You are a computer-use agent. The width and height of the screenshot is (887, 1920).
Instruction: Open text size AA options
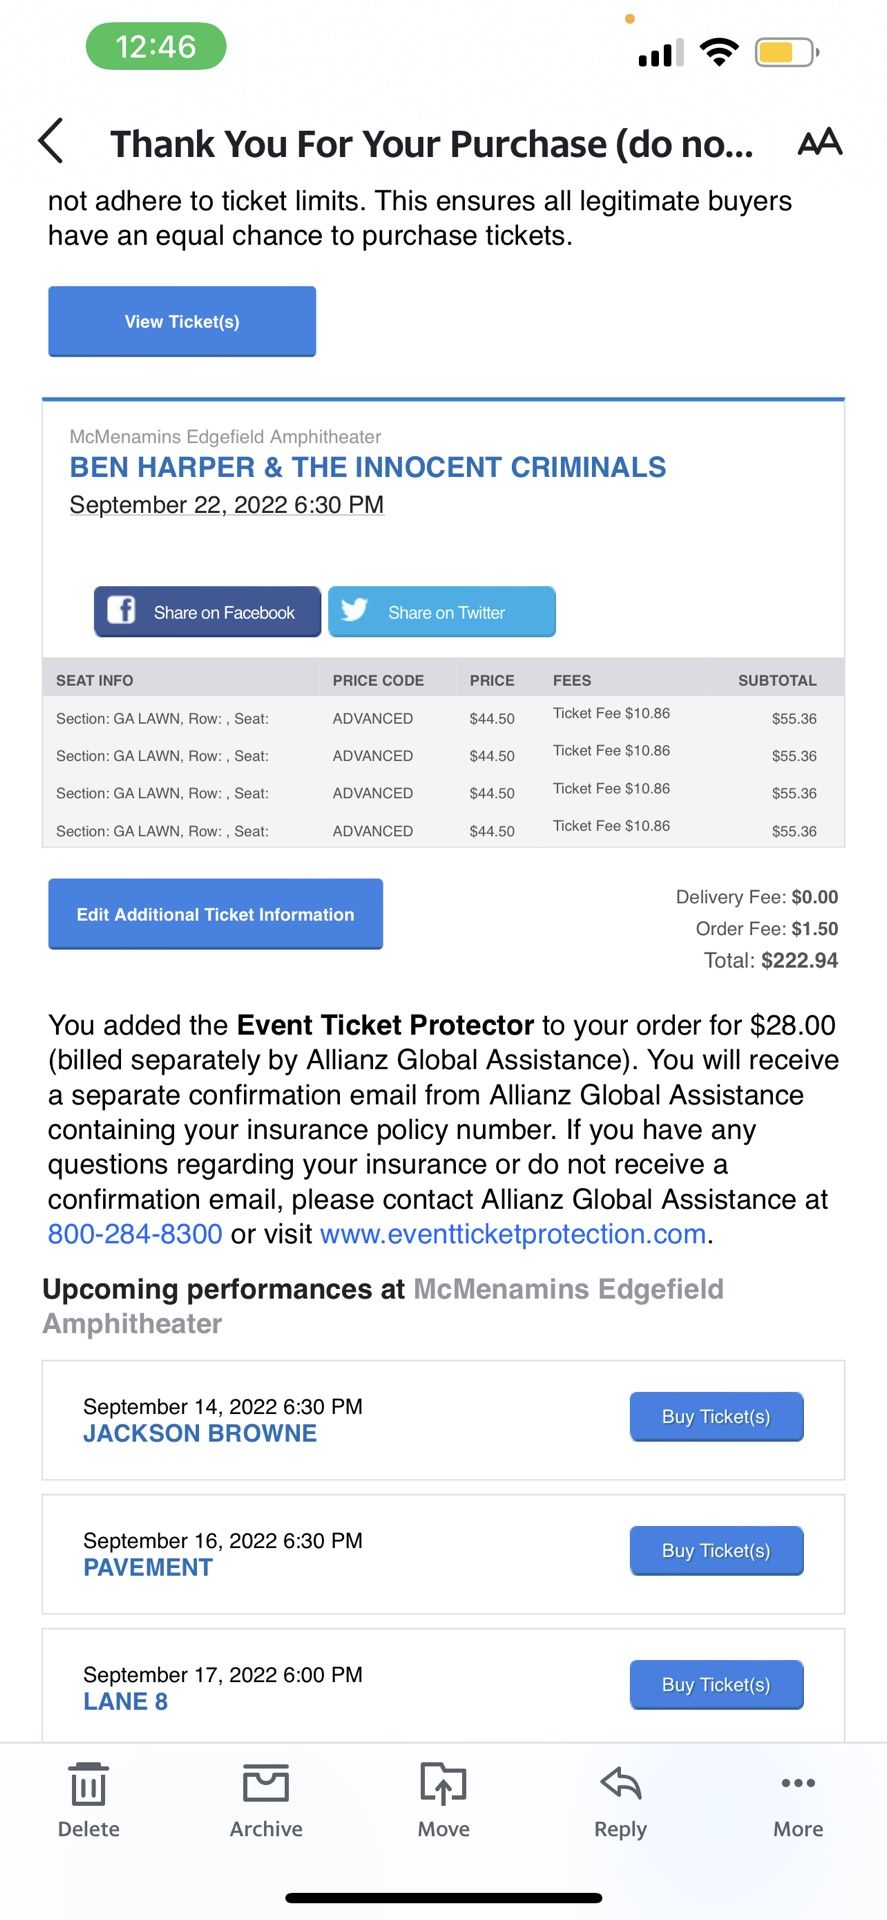point(820,143)
